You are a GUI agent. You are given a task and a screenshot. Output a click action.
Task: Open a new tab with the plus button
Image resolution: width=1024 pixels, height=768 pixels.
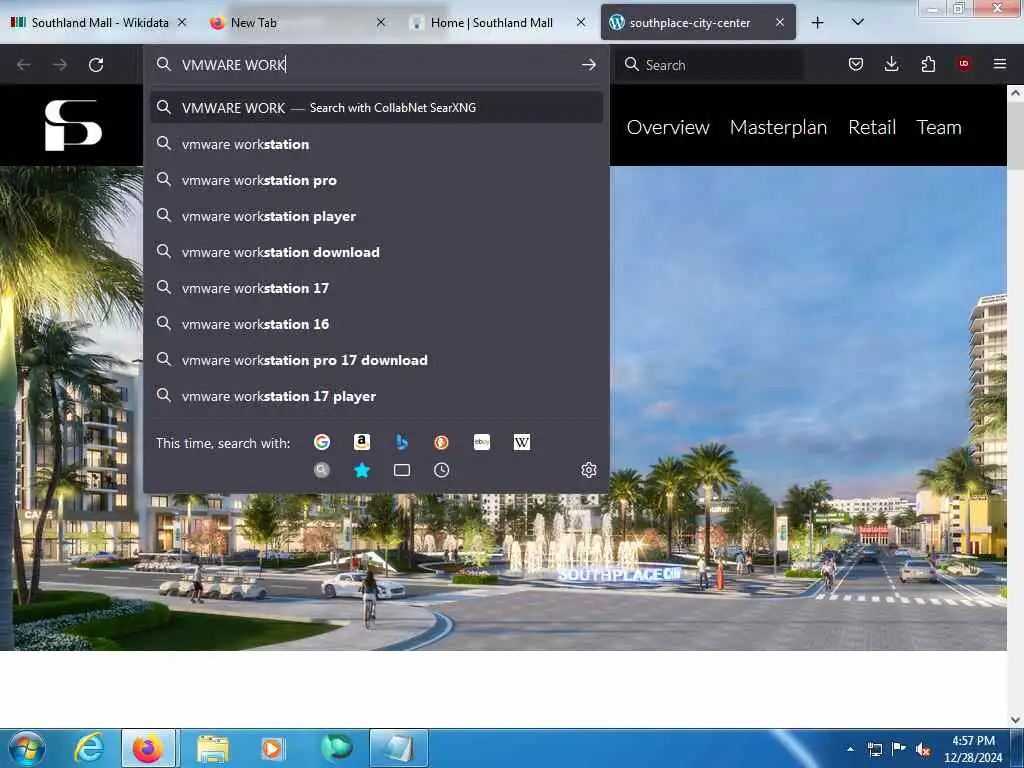[x=817, y=23]
